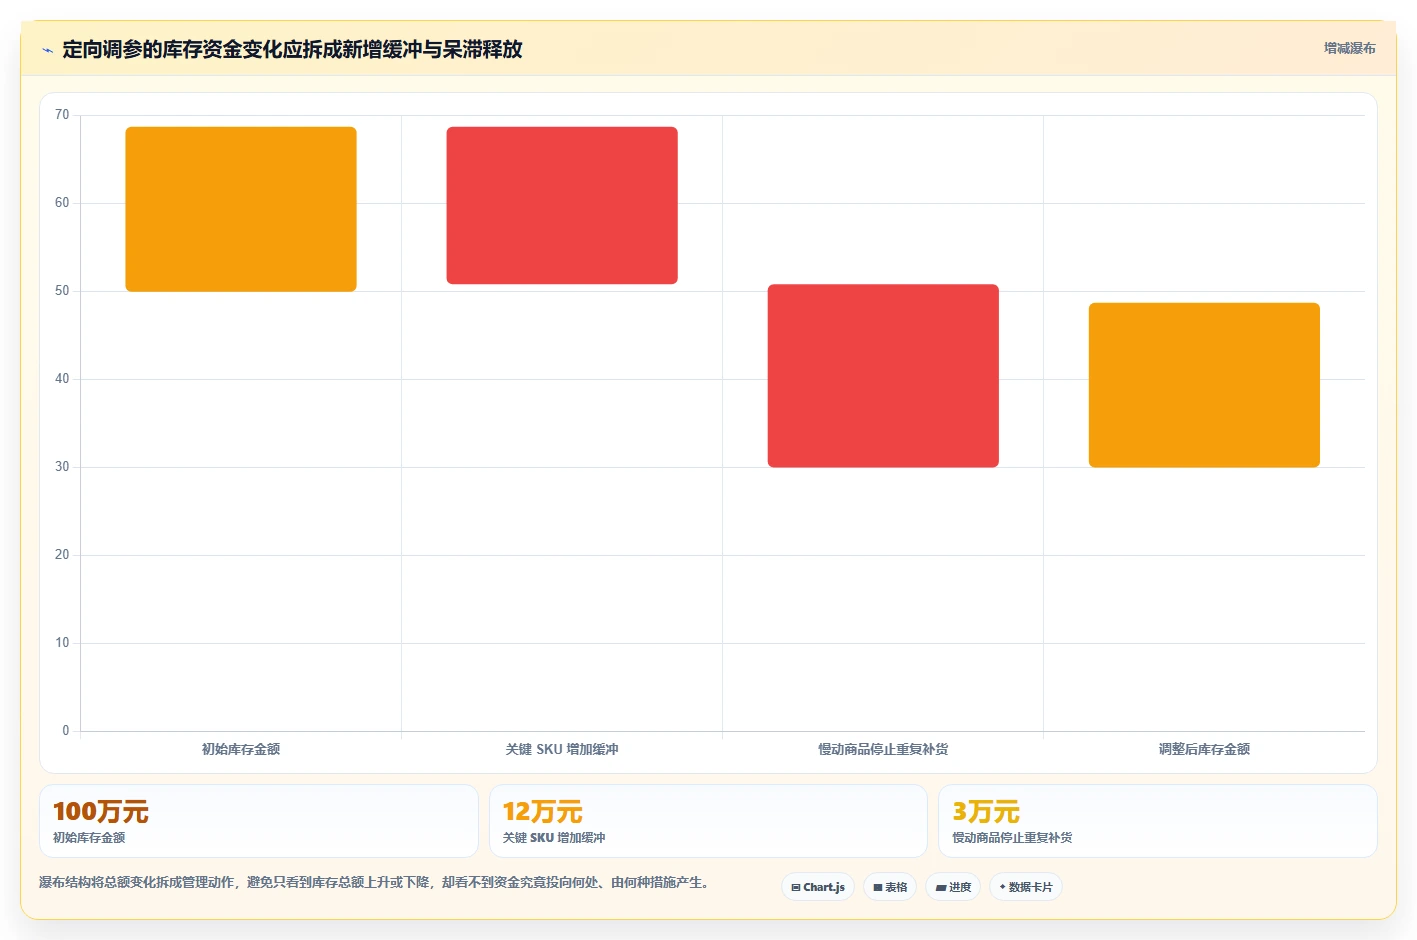Click the 增减瀑布 label in the header
Screen dimensions: 1417x940
click(x=1349, y=48)
